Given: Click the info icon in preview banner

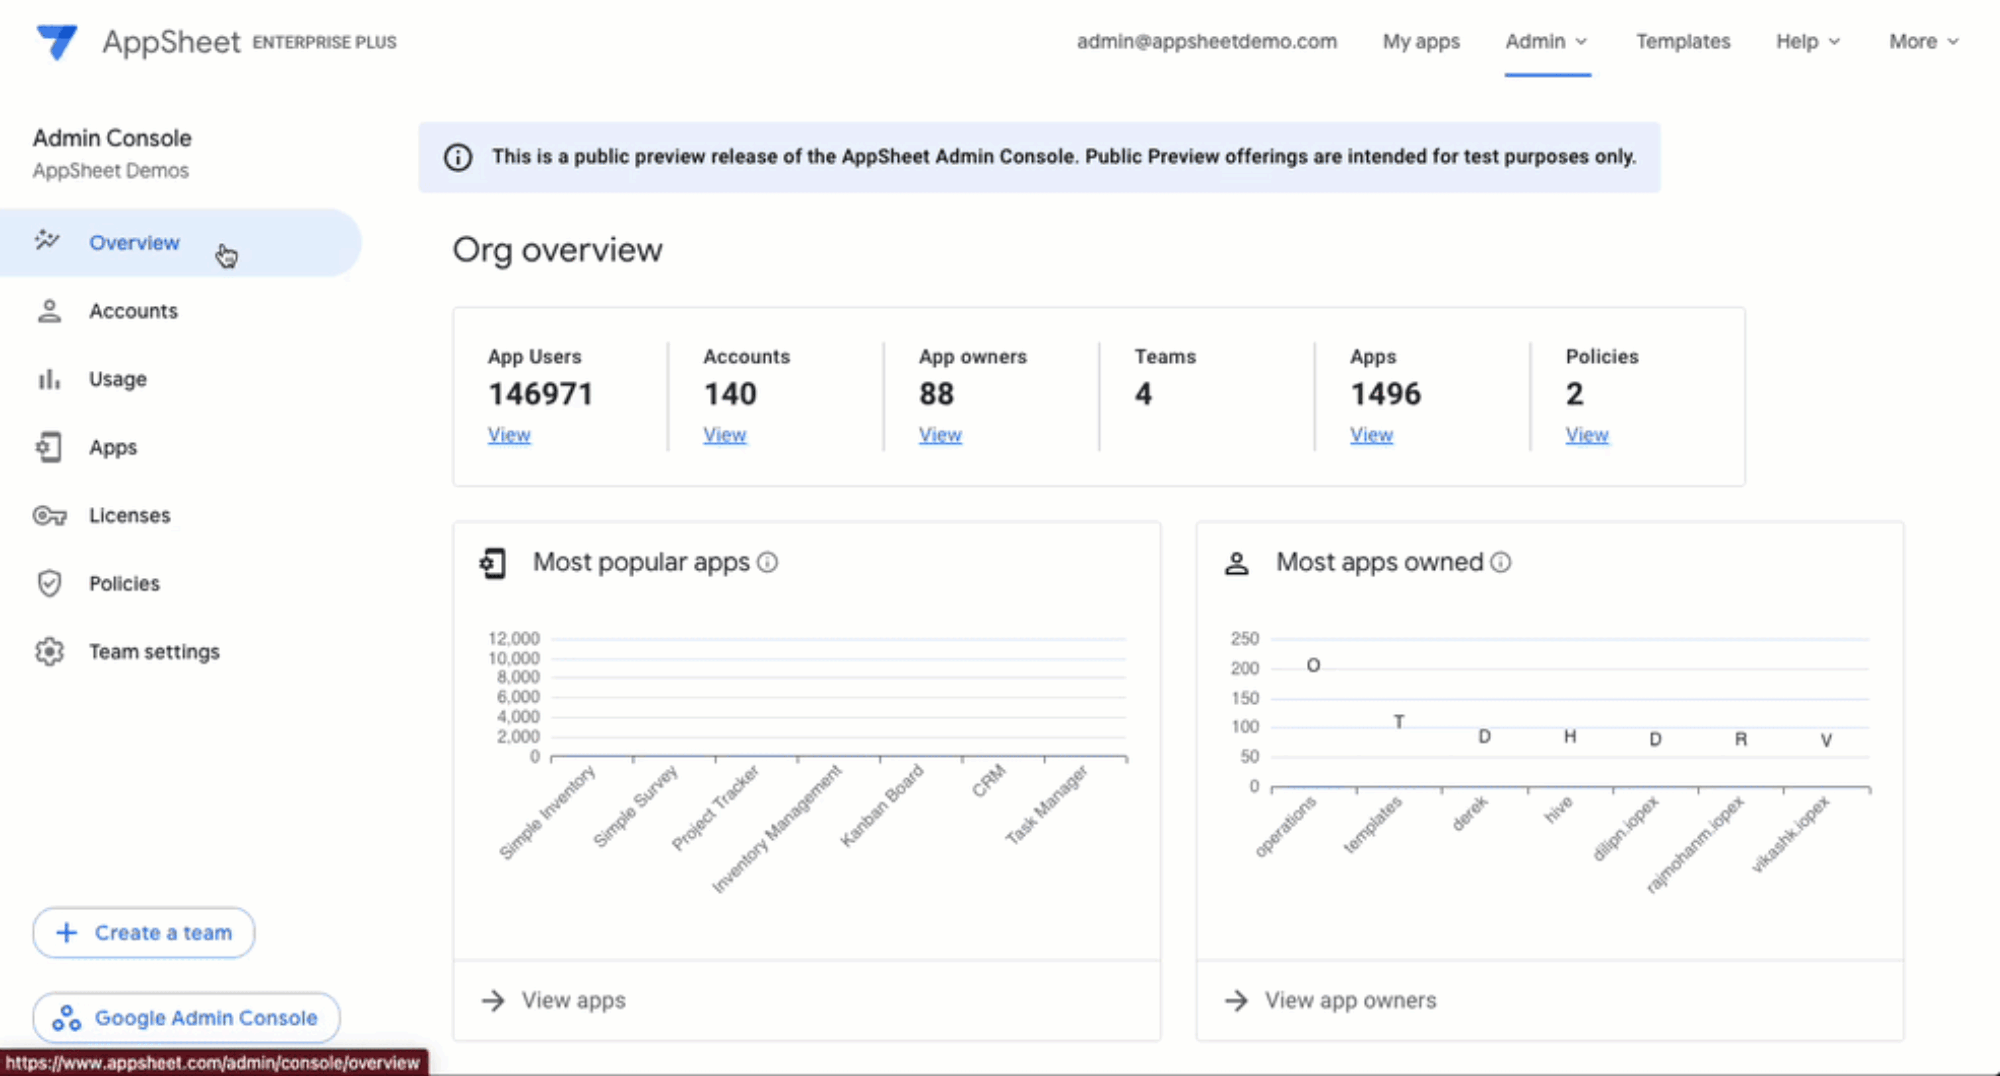Looking at the screenshot, I should pyautogui.click(x=458, y=157).
